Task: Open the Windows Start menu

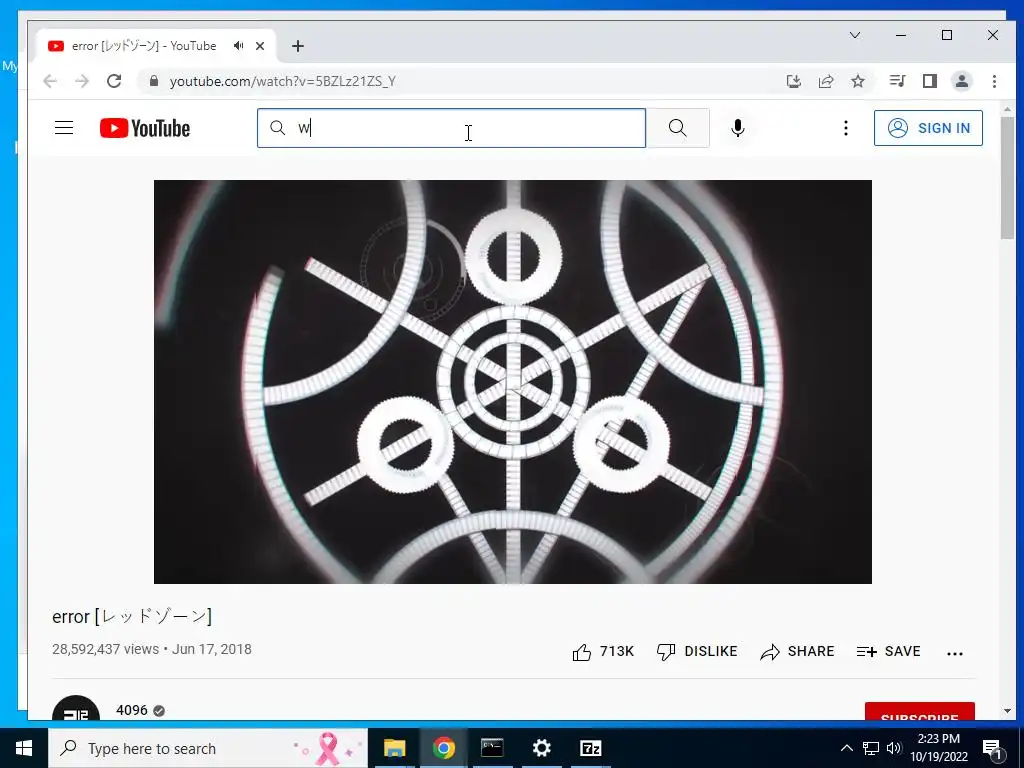Action: click(24, 748)
